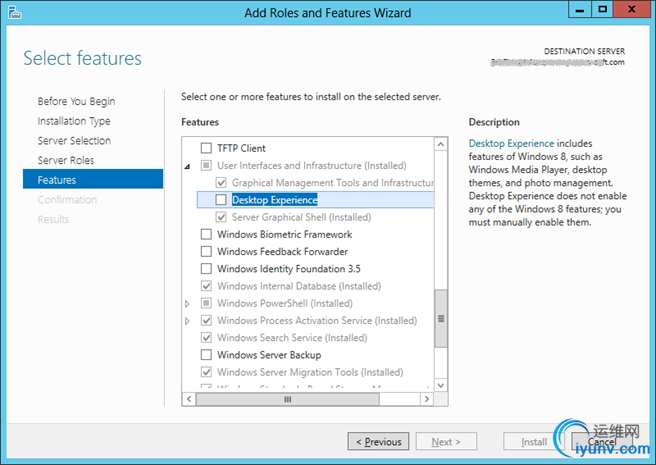Switch to the Server Roles step

click(66, 160)
